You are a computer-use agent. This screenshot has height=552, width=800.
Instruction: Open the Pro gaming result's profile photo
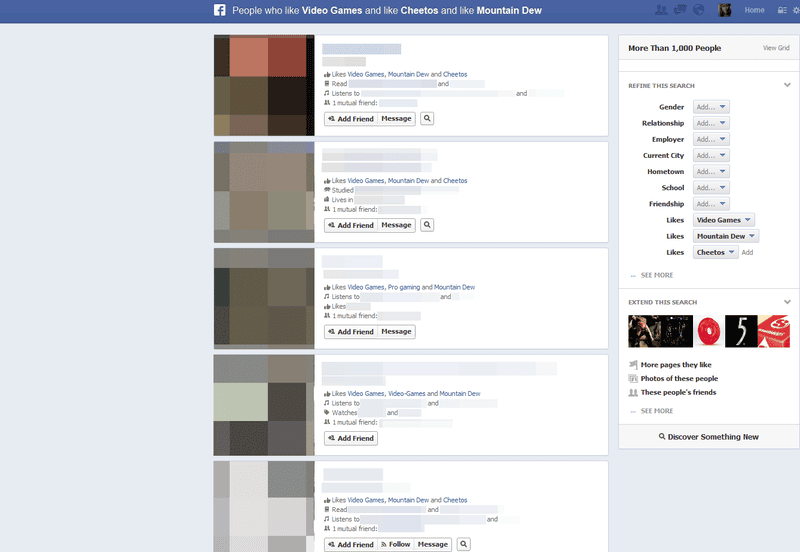[x=264, y=298]
